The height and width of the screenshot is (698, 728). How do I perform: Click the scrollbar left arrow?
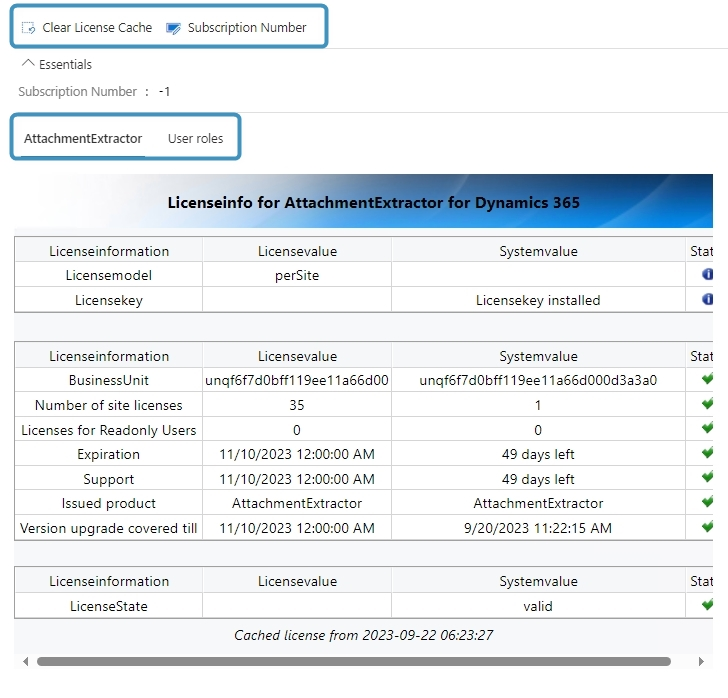[x=26, y=661]
